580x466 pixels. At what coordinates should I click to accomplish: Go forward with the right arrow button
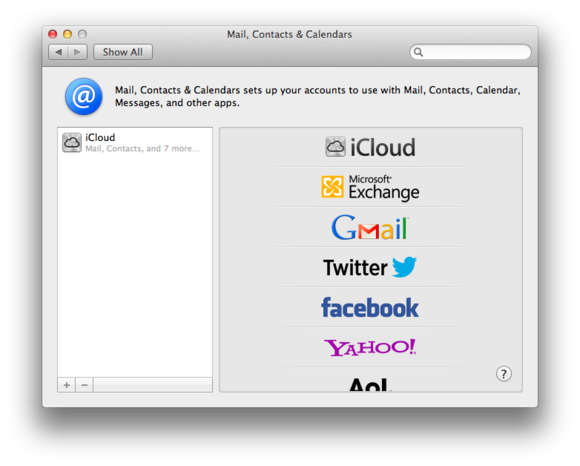[x=77, y=52]
